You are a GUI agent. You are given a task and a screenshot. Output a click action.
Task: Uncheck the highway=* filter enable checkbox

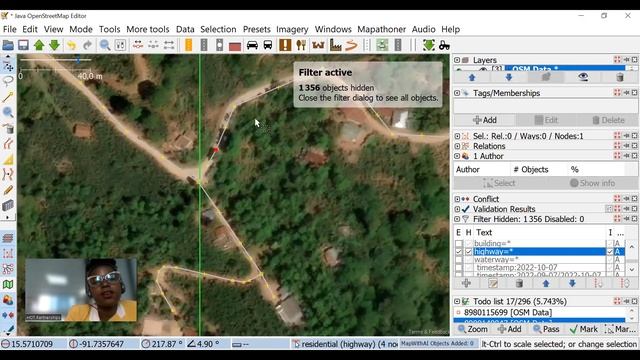coord(458,252)
